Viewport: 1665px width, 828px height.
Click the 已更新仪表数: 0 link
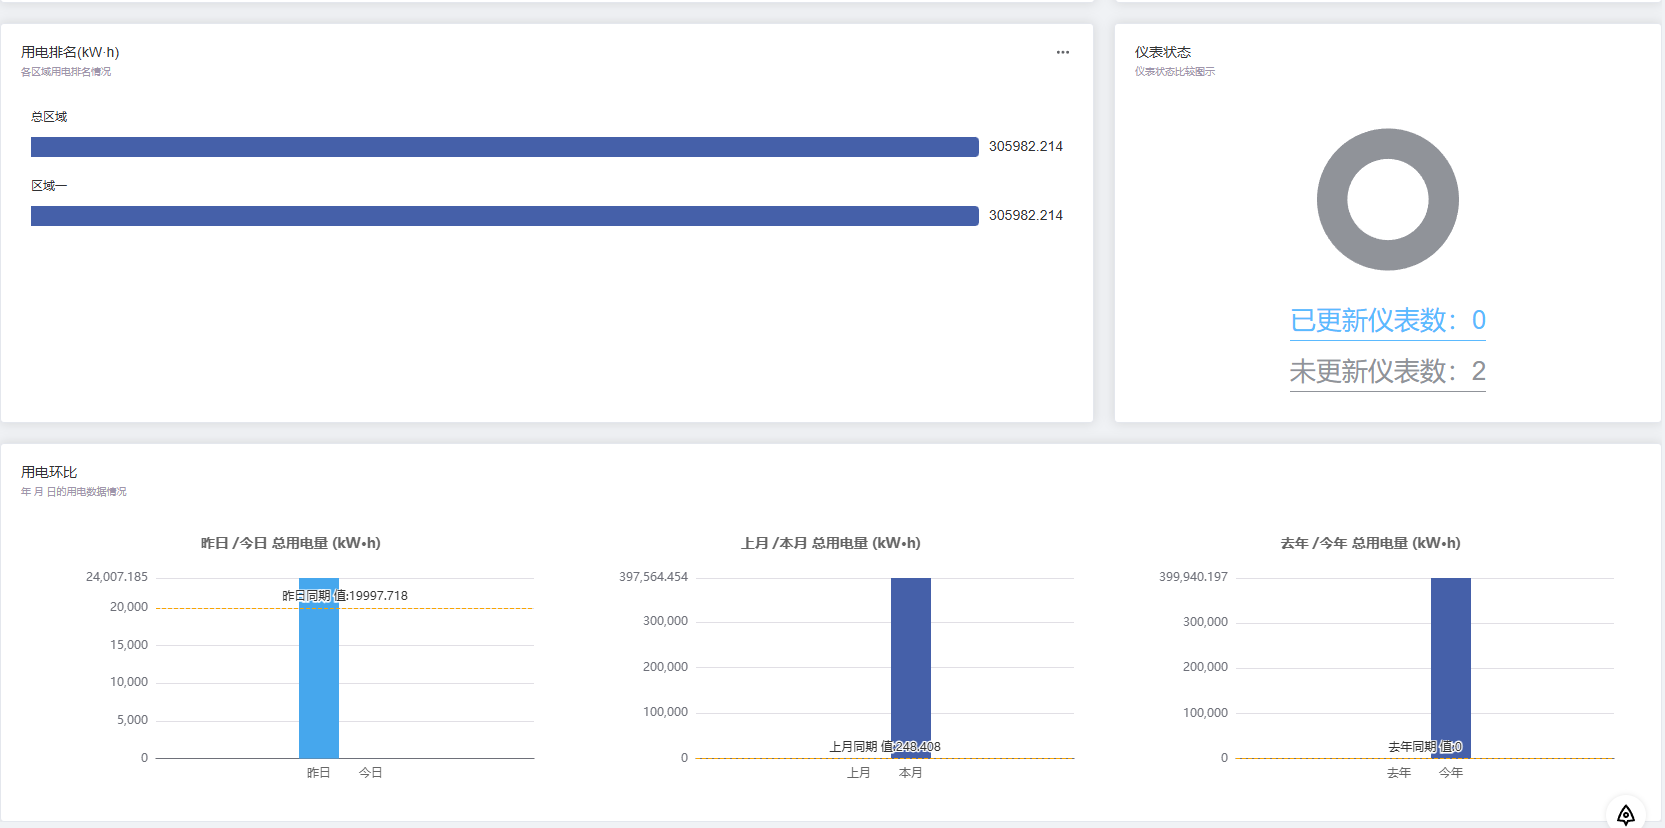[x=1388, y=320]
